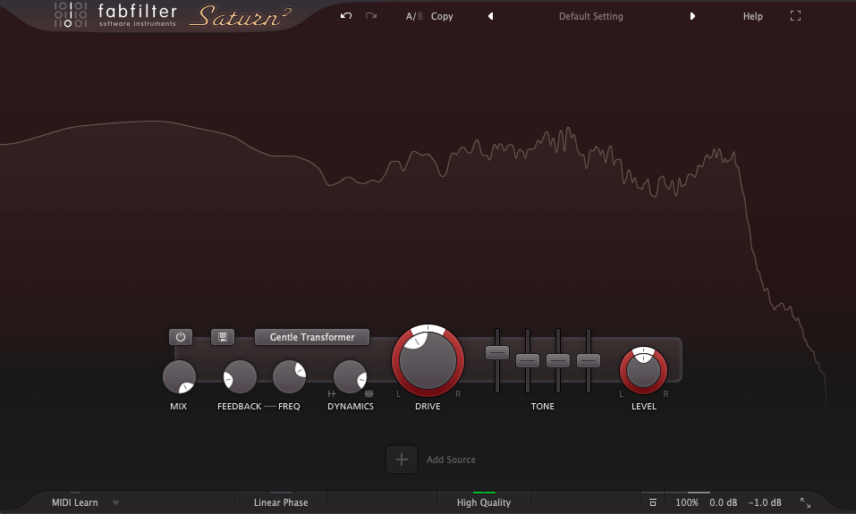Toggle High Quality mode

pyautogui.click(x=484, y=503)
